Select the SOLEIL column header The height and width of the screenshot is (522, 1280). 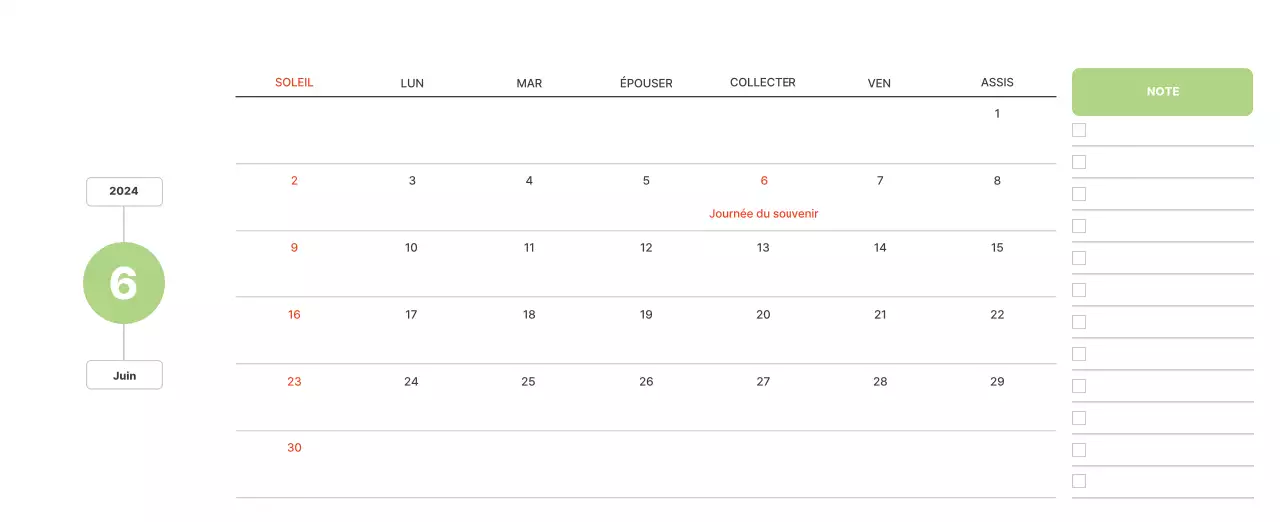tap(294, 83)
